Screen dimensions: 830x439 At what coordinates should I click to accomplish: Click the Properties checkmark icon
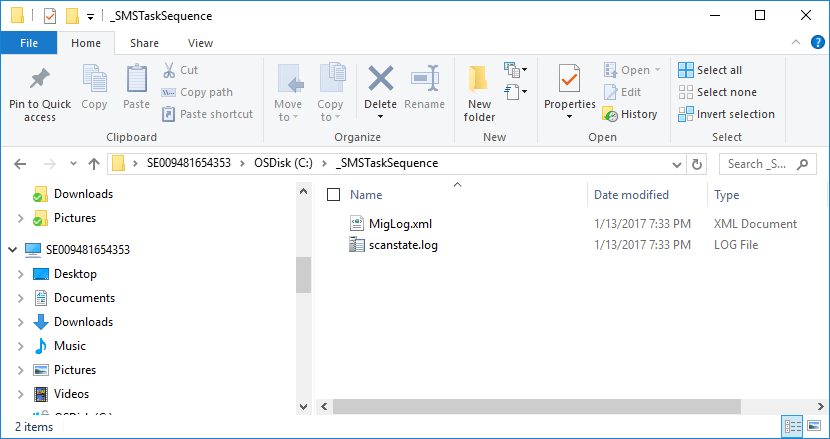[569, 79]
